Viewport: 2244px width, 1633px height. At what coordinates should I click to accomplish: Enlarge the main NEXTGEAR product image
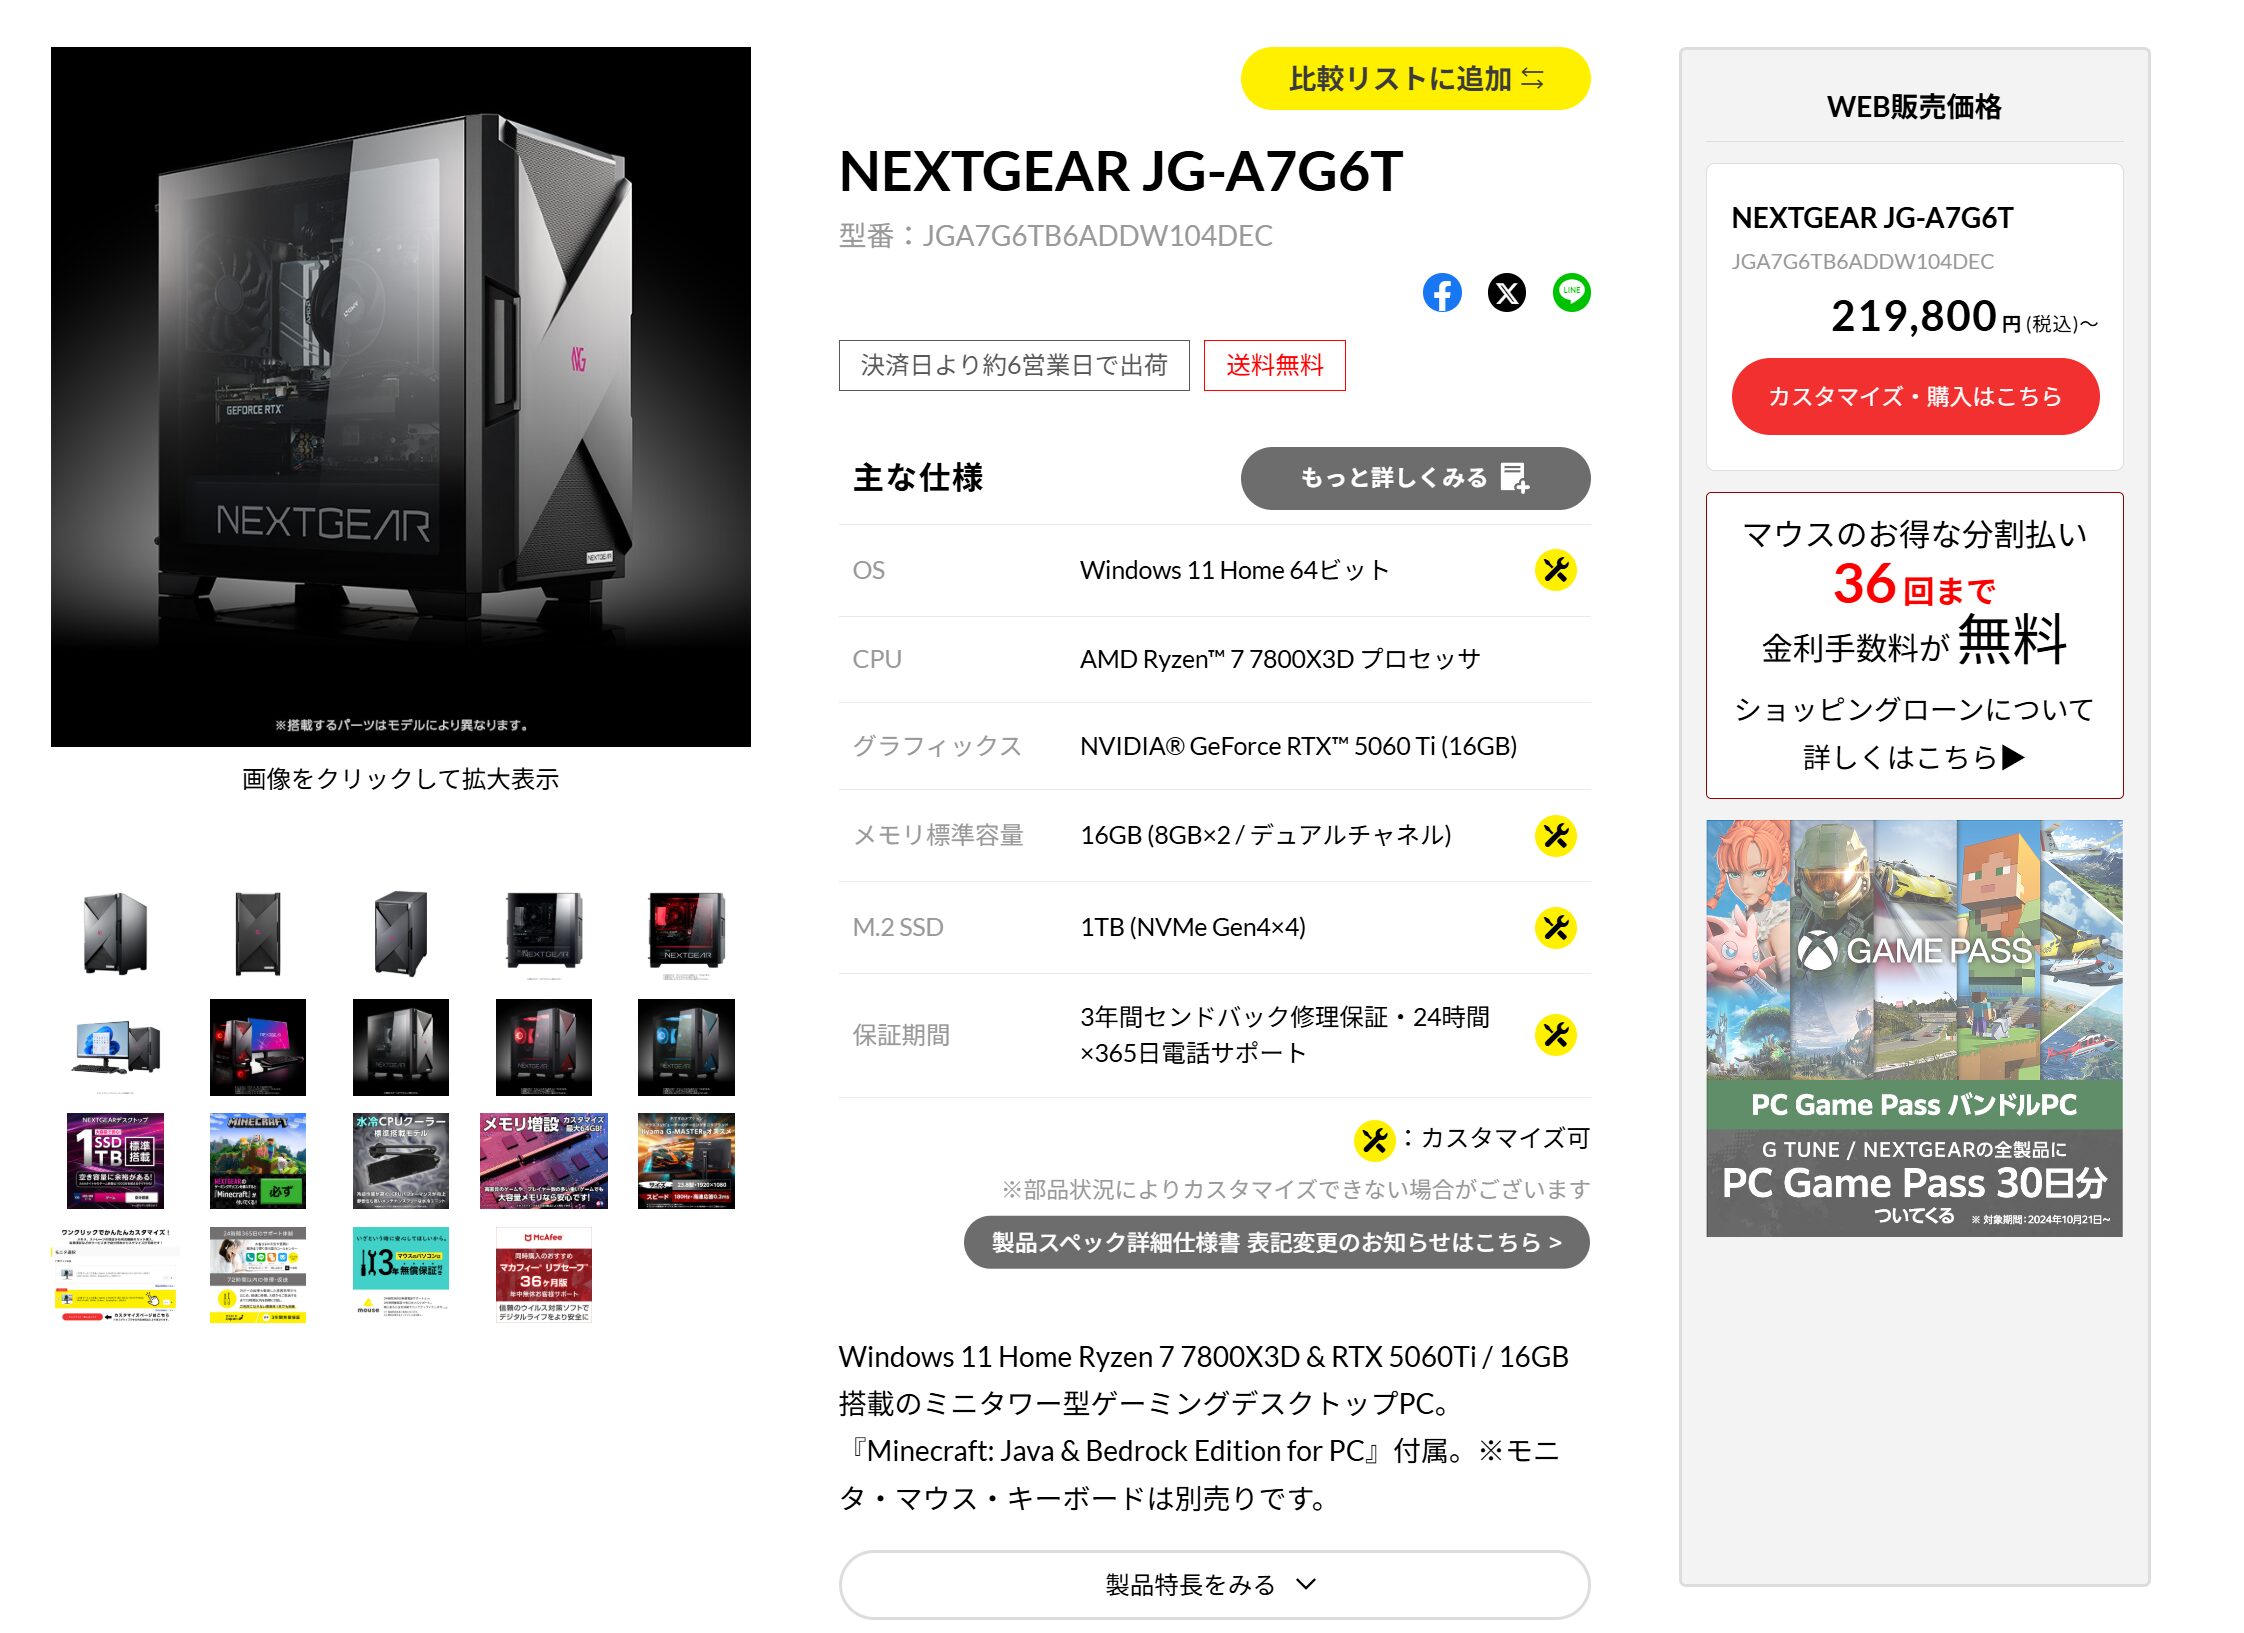401,397
